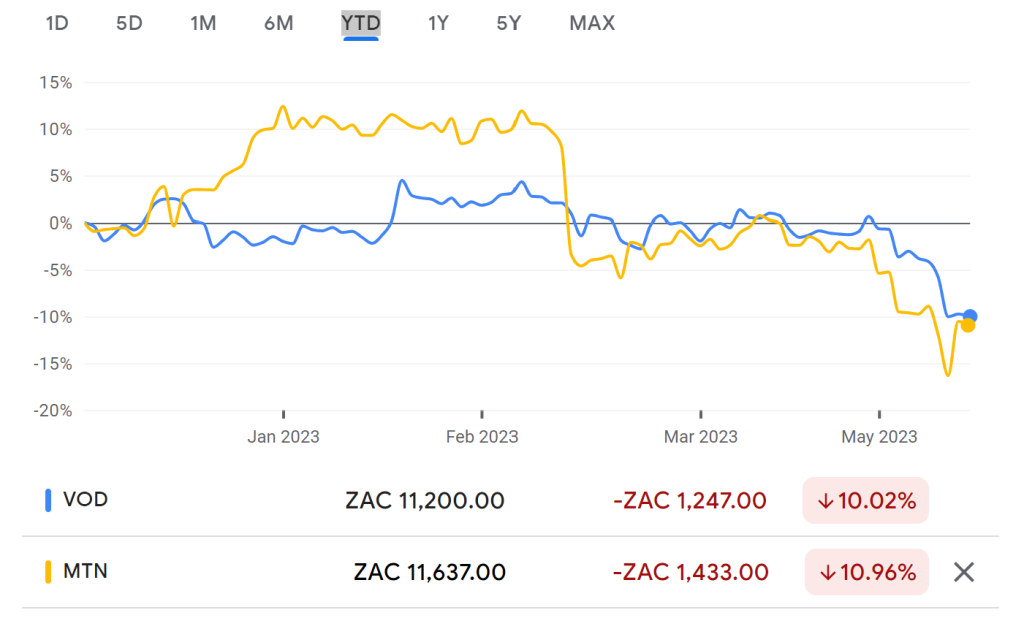Click the yellow MTN color indicator

point(48,572)
